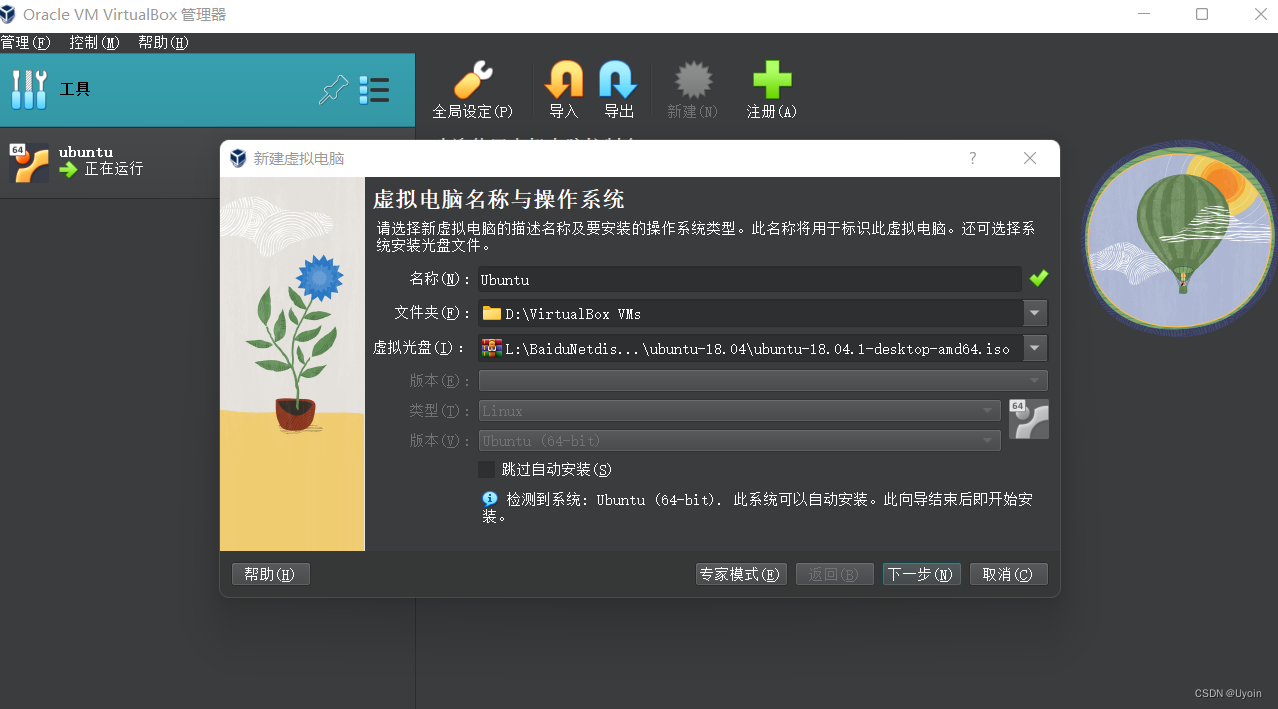Open the version Ubuntu (64-bit) dropdown
The width and height of the screenshot is (1278, 709).
click(x=739, y=440)
